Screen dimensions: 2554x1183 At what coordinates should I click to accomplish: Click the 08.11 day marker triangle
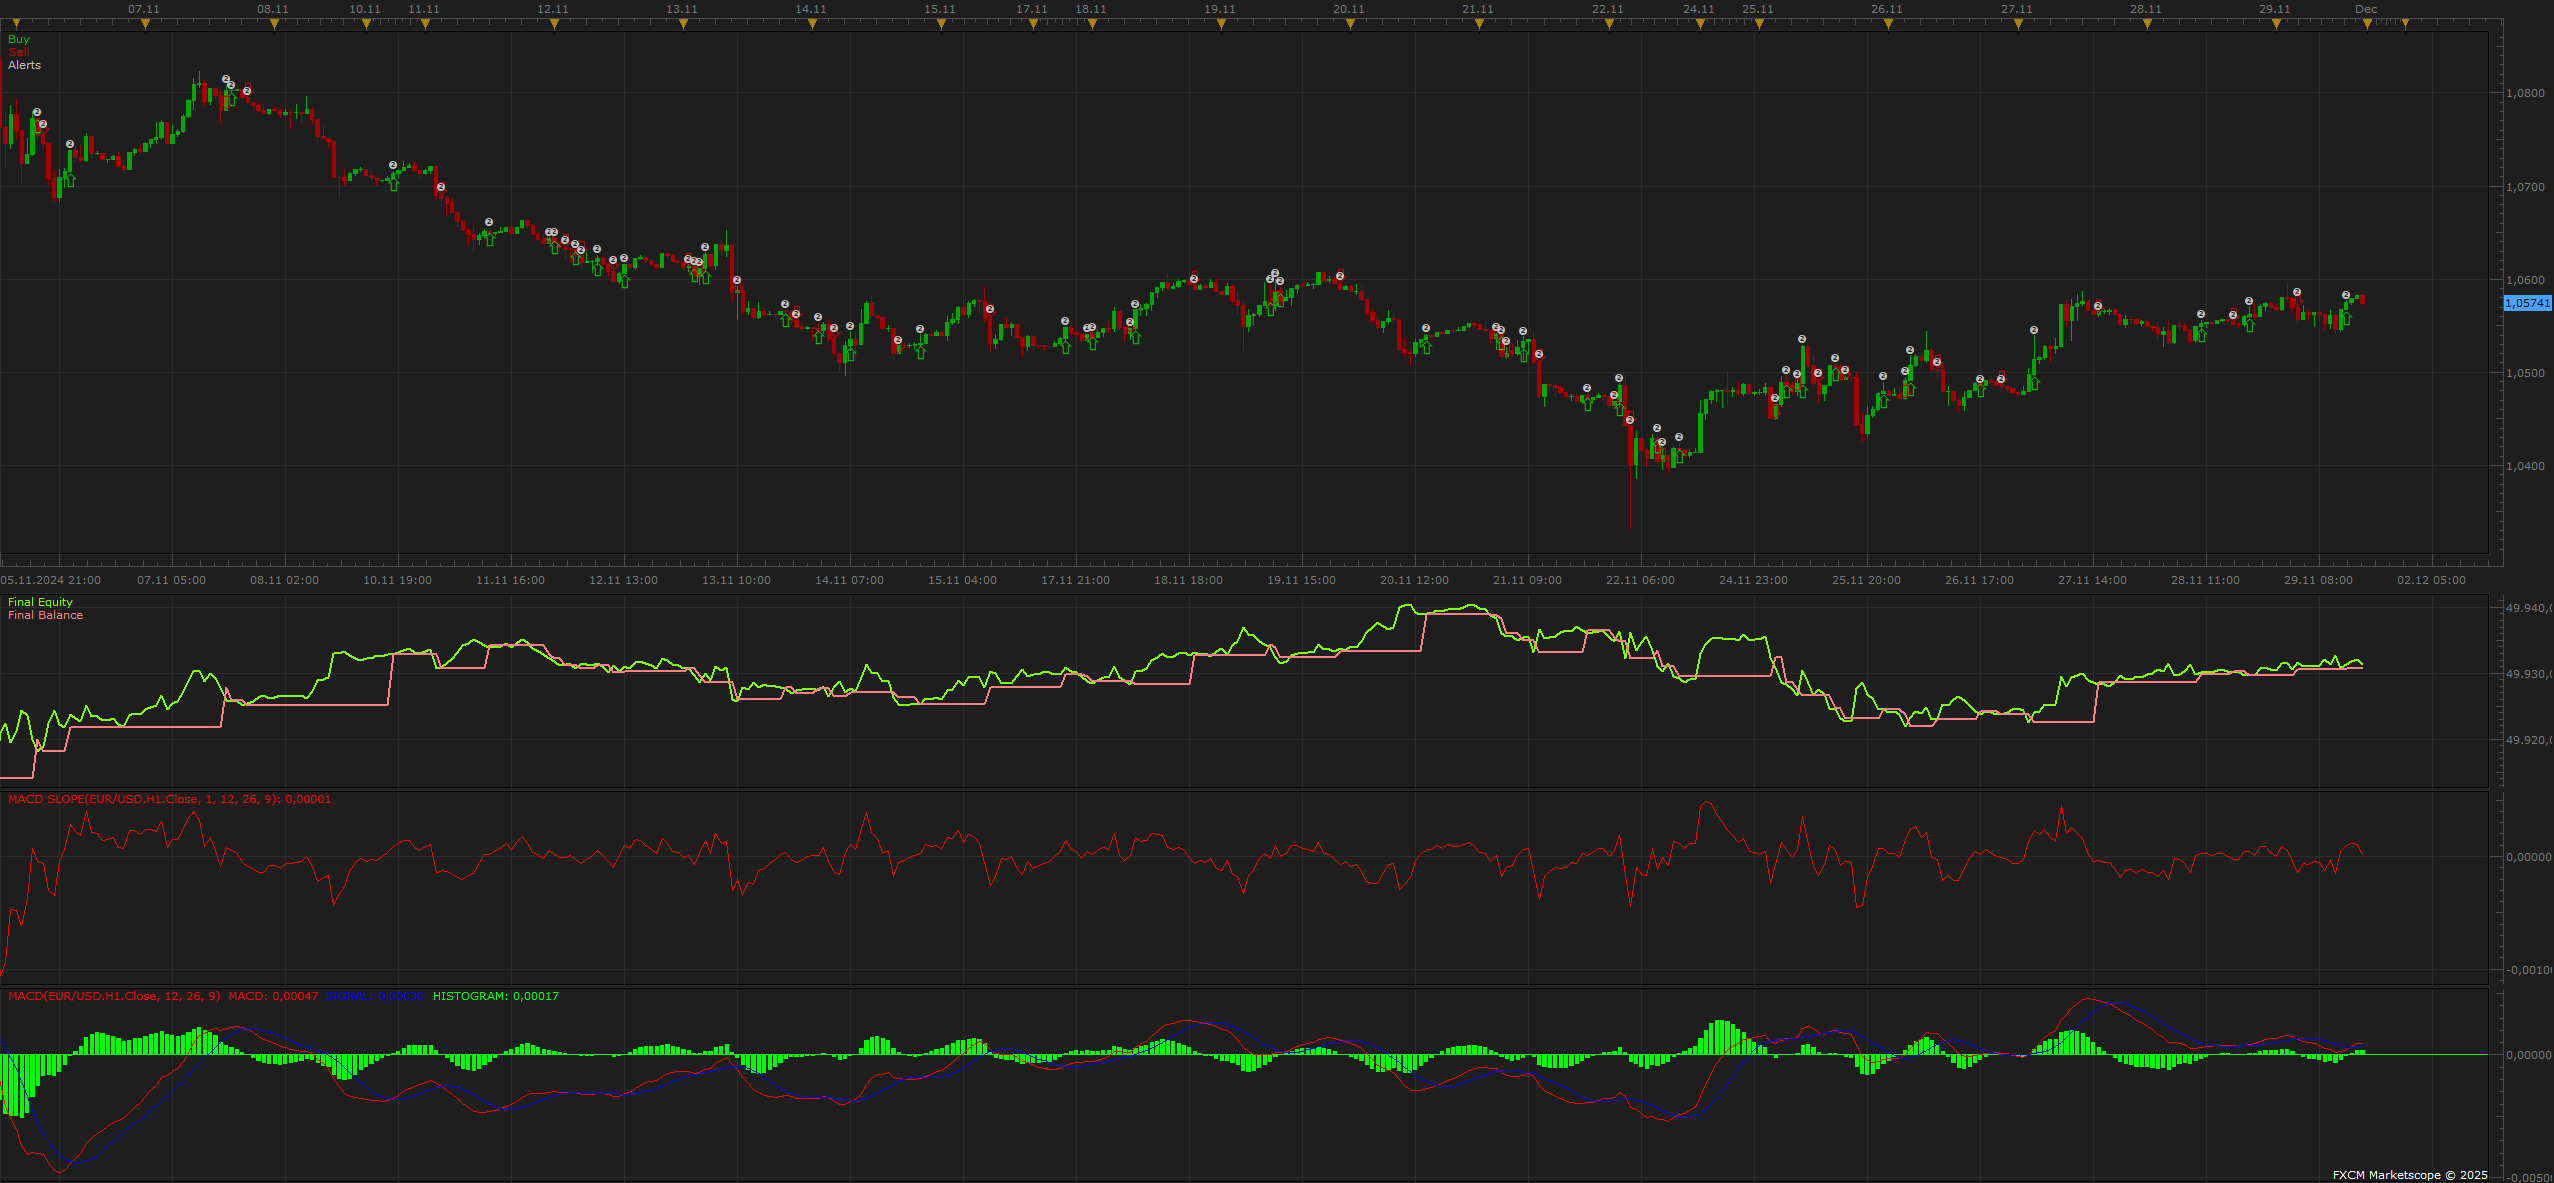point(274,24)
